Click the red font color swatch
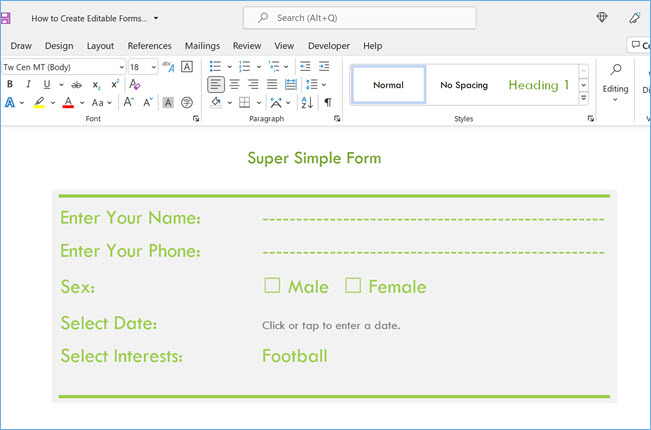 pyautogui.click(x=68, y=103)
